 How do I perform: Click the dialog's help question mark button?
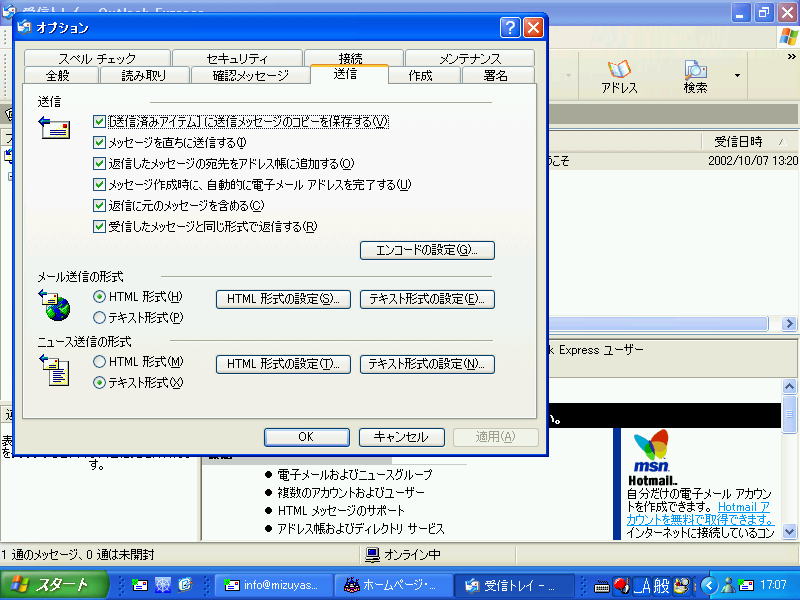(x=510, y=28)
